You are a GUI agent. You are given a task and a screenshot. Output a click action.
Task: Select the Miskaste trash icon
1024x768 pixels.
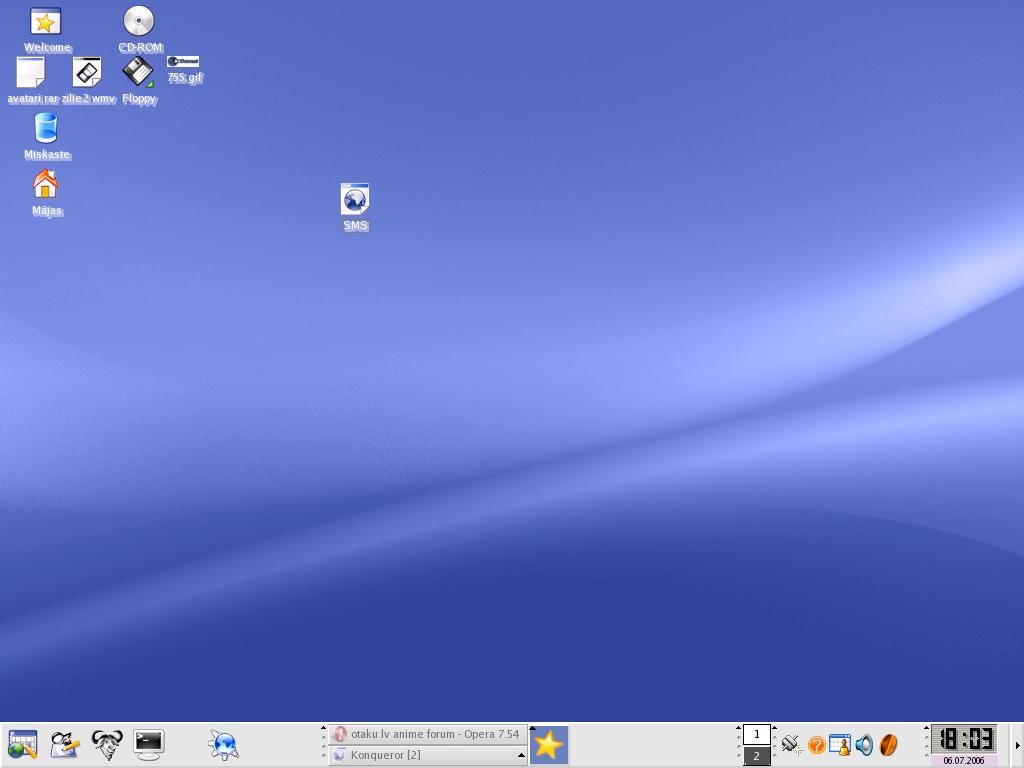[x=46, y=128]
